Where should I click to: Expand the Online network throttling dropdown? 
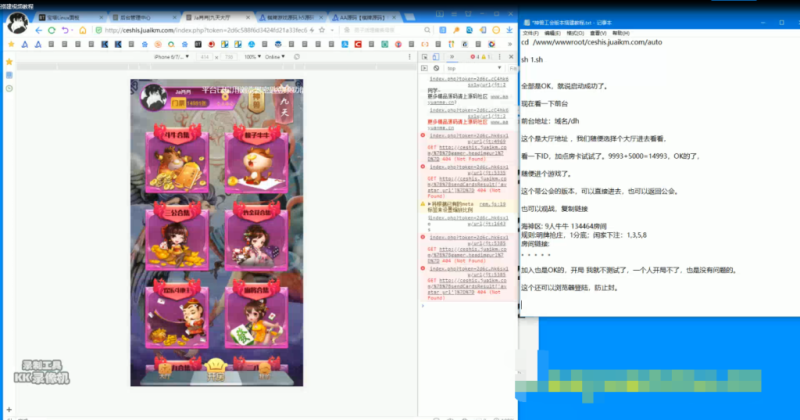click(272, 57)
